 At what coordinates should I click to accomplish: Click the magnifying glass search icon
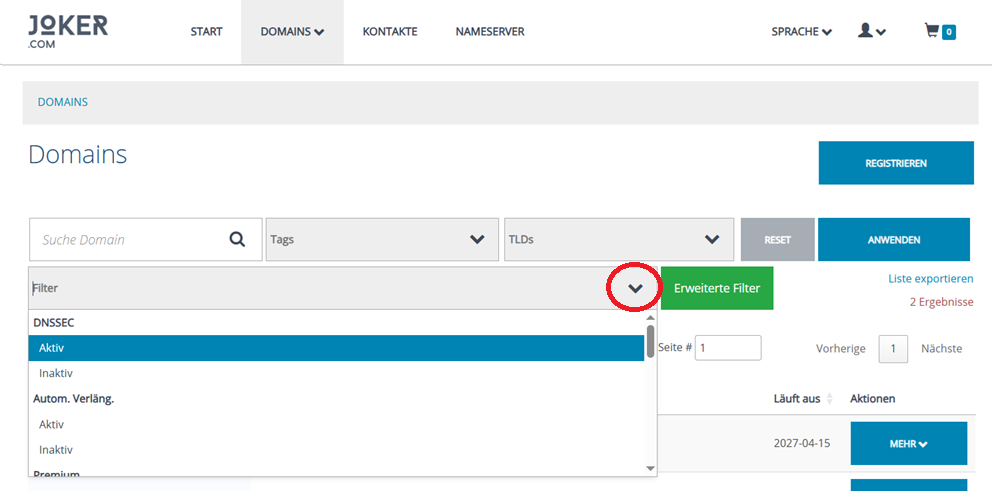coord(237,240)
